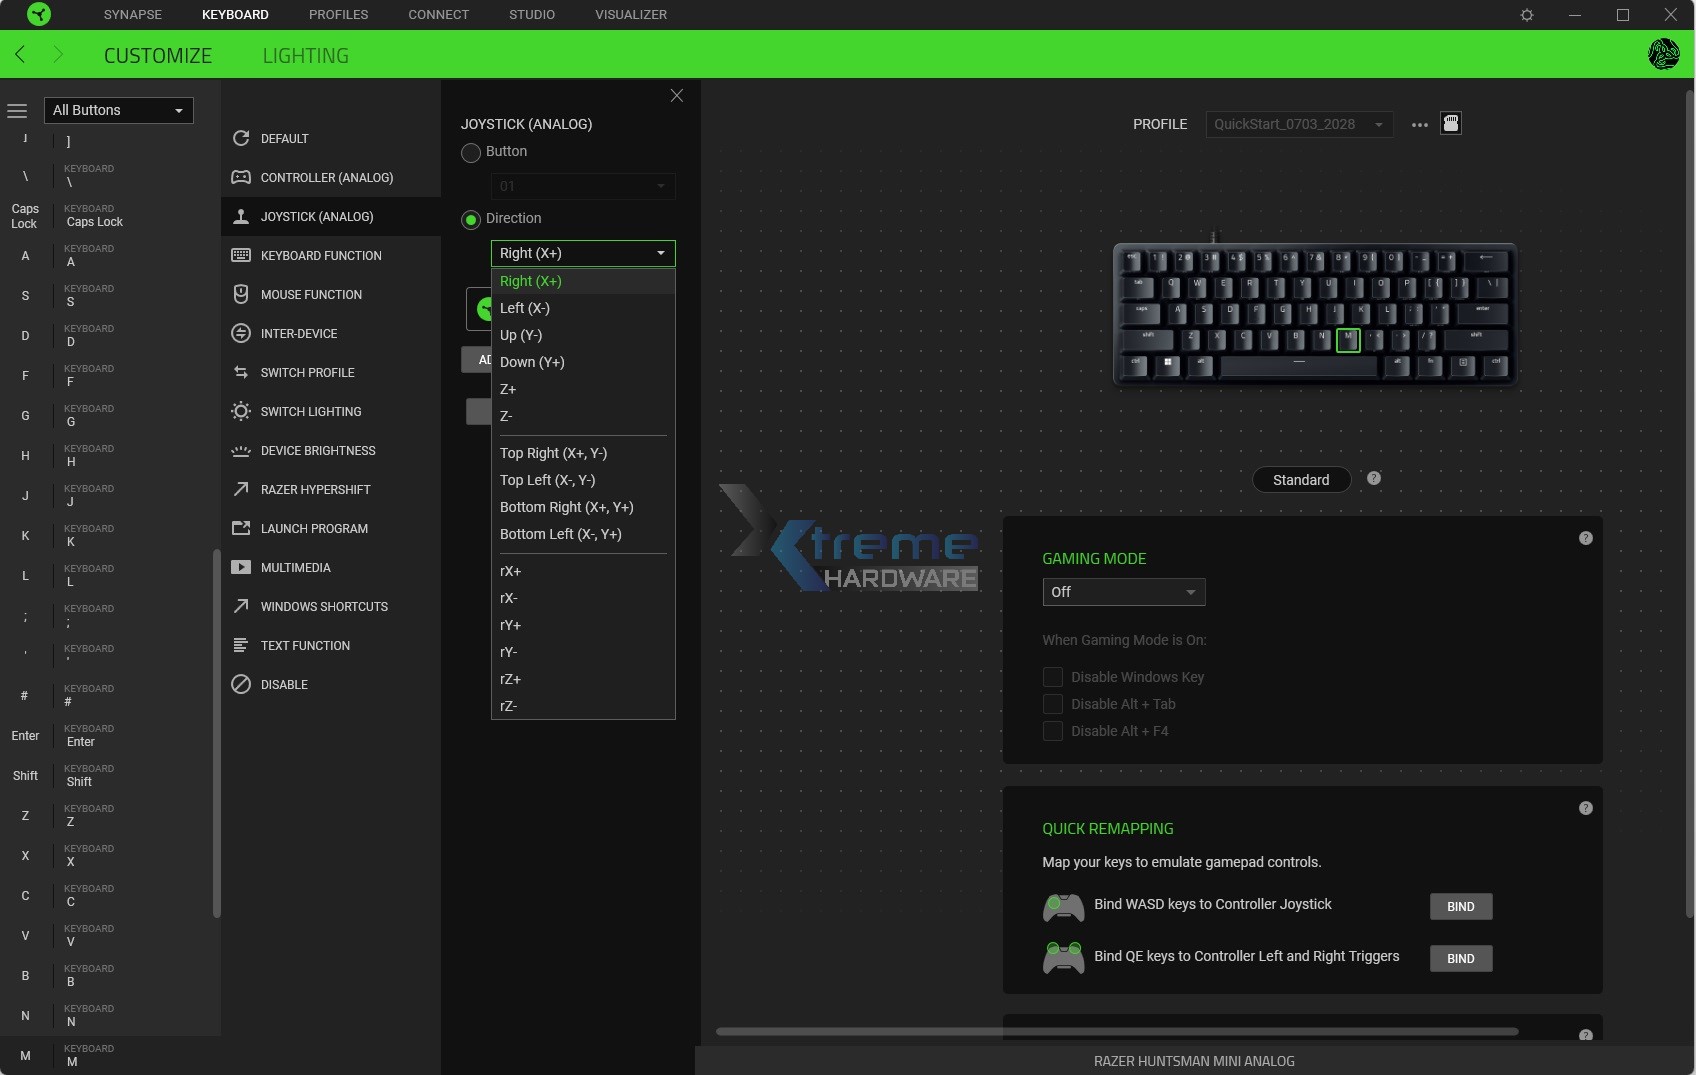This screenshot has width=1696, height=1075.
Task: Click BIND for WASD joystick mapping
Action: [x=1459, y=906]
